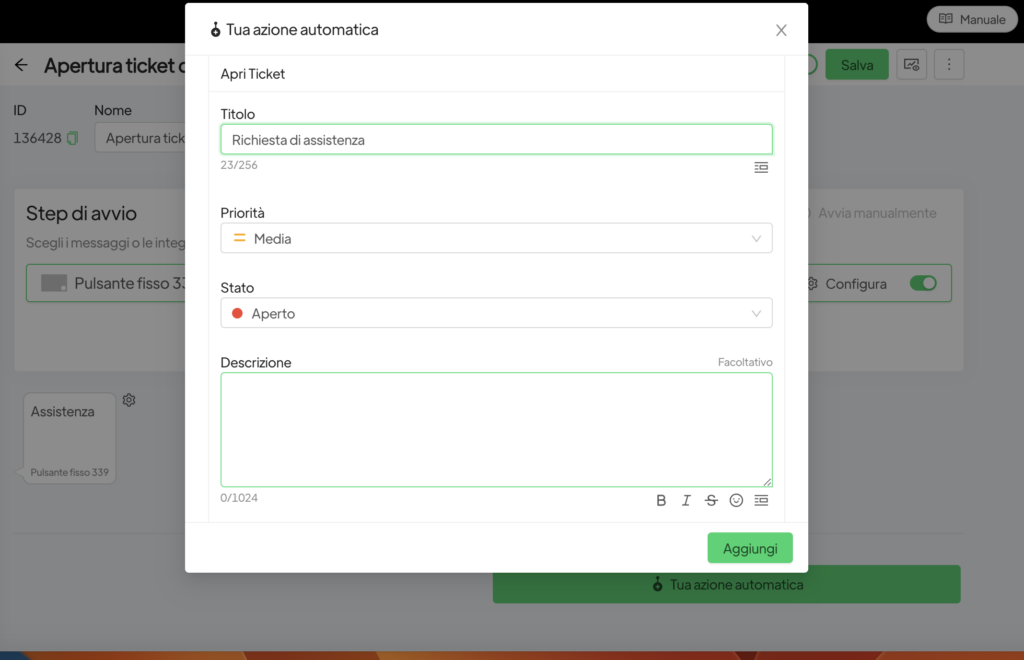1024x660 pixels.
Task: Open the three-dot more options menu
Action: (x=949, y=65)
